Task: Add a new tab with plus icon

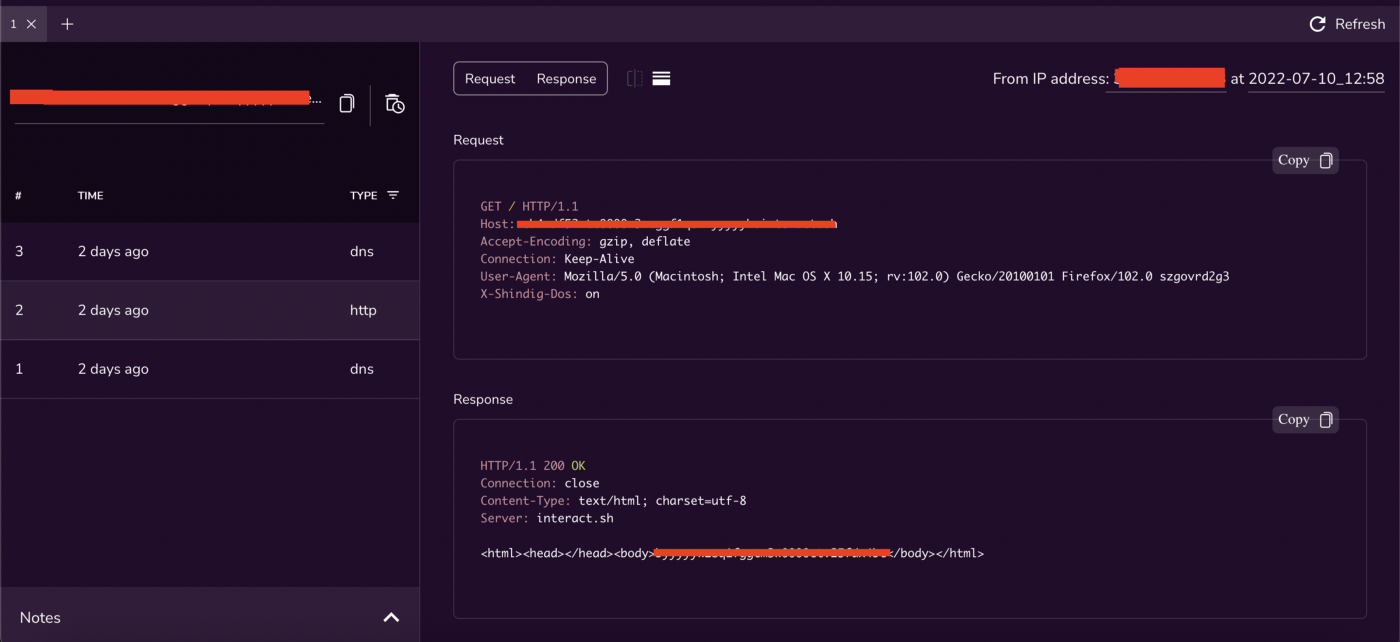Action: 67,24
